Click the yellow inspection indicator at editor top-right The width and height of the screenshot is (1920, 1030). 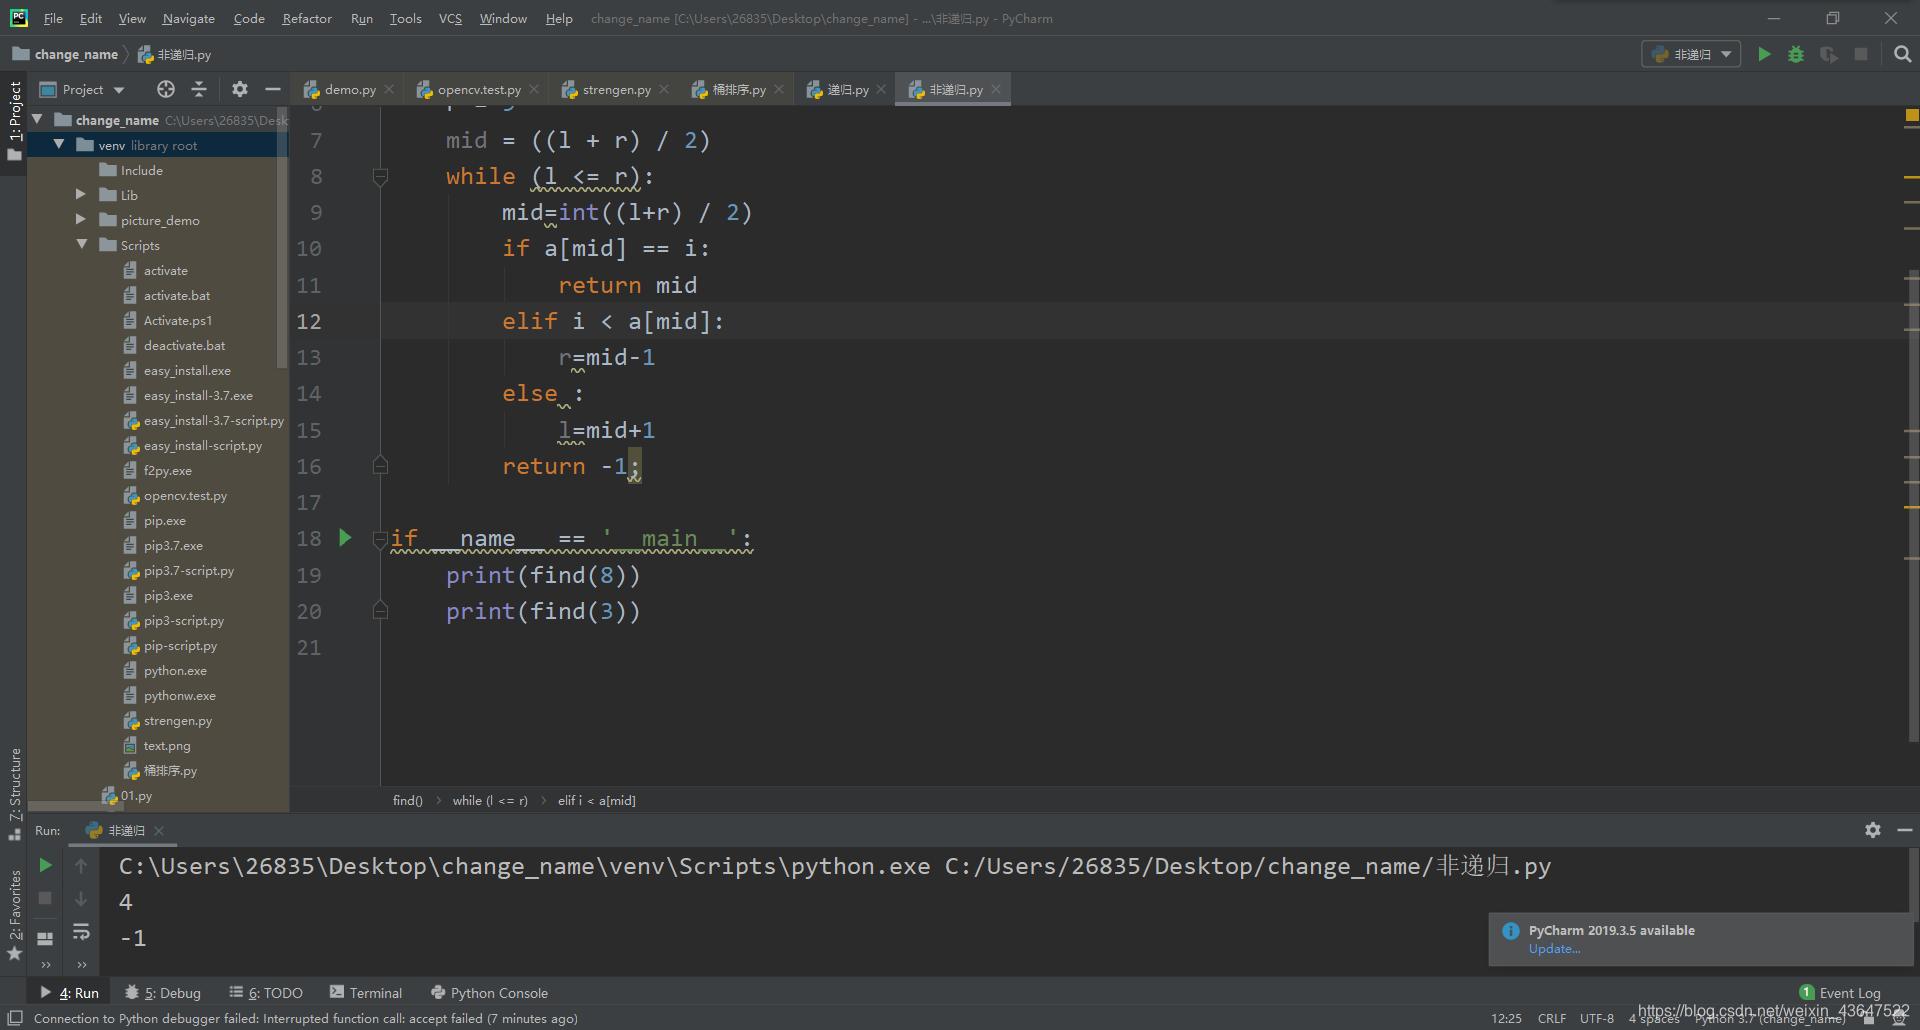coord(1912,116)
